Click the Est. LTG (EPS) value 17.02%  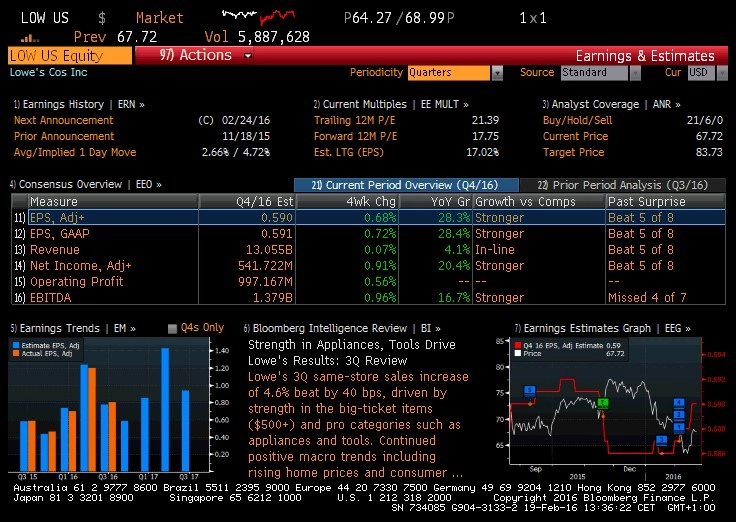coord(482,152)
